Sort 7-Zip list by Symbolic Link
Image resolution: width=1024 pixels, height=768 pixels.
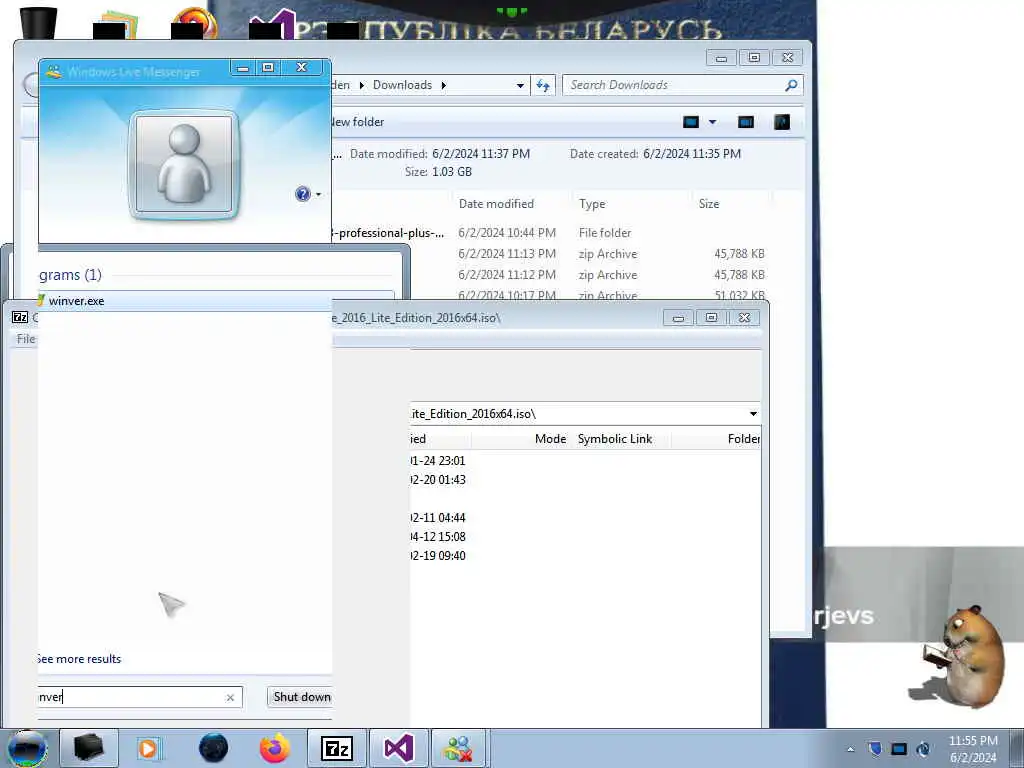[x=615, y=439]
